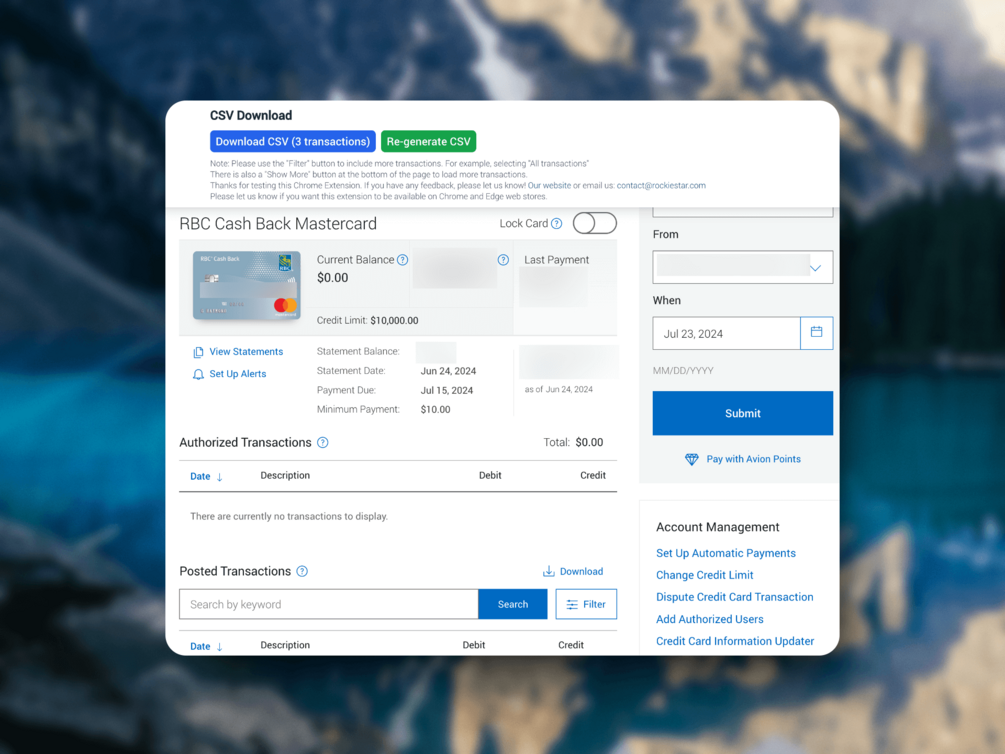1005x754 pixels.
Task: Click the Current Balance $0.00 amount
Action: 333,278
